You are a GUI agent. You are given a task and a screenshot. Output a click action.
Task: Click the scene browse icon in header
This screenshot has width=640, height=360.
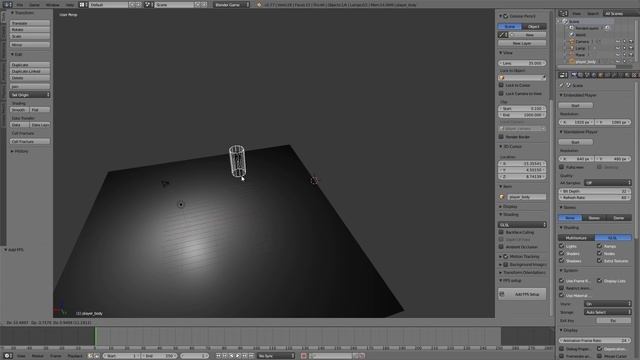click(149, 5)
